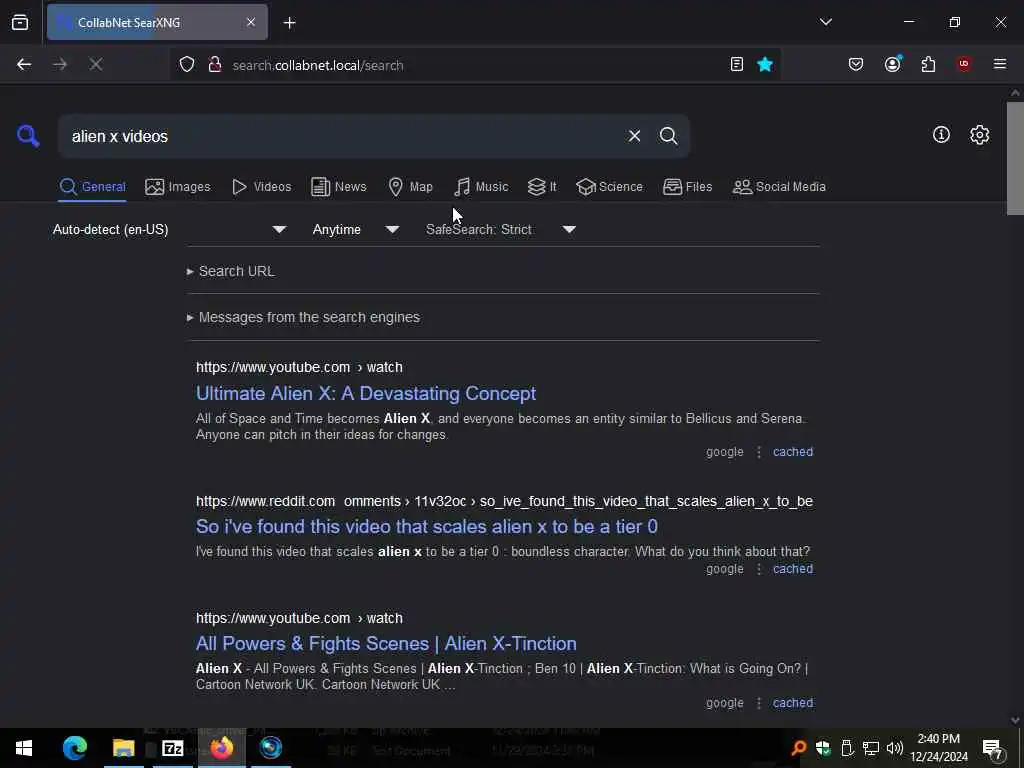Click the SearXNG magnifier logo

(28, 136)
